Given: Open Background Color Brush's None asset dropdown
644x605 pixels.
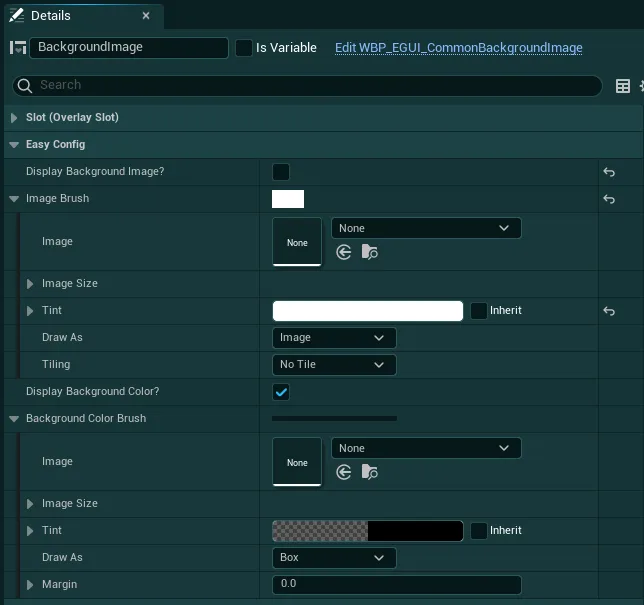Looking at the screenshot, I should 426,448.
